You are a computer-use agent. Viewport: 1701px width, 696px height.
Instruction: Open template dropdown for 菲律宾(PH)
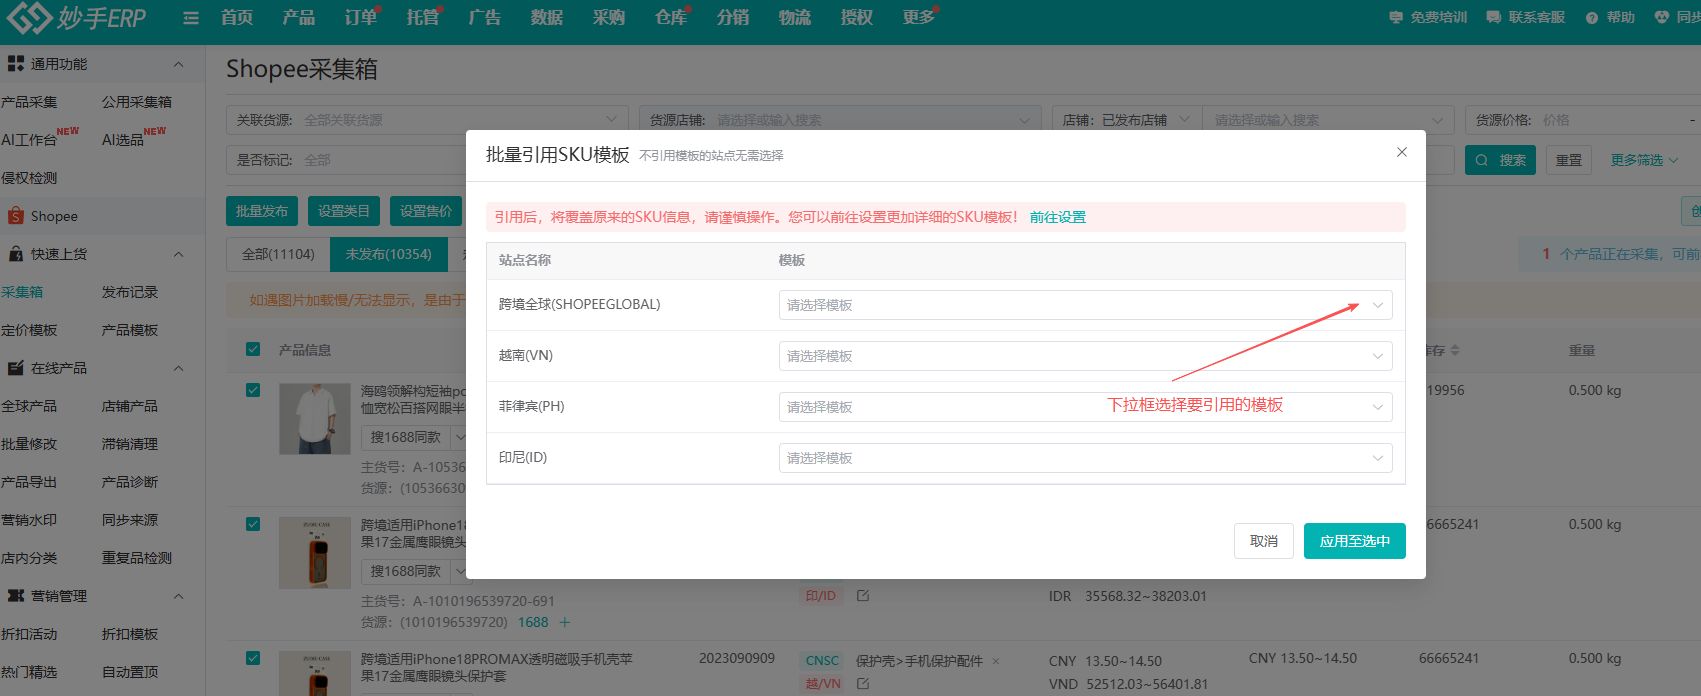1085,407
